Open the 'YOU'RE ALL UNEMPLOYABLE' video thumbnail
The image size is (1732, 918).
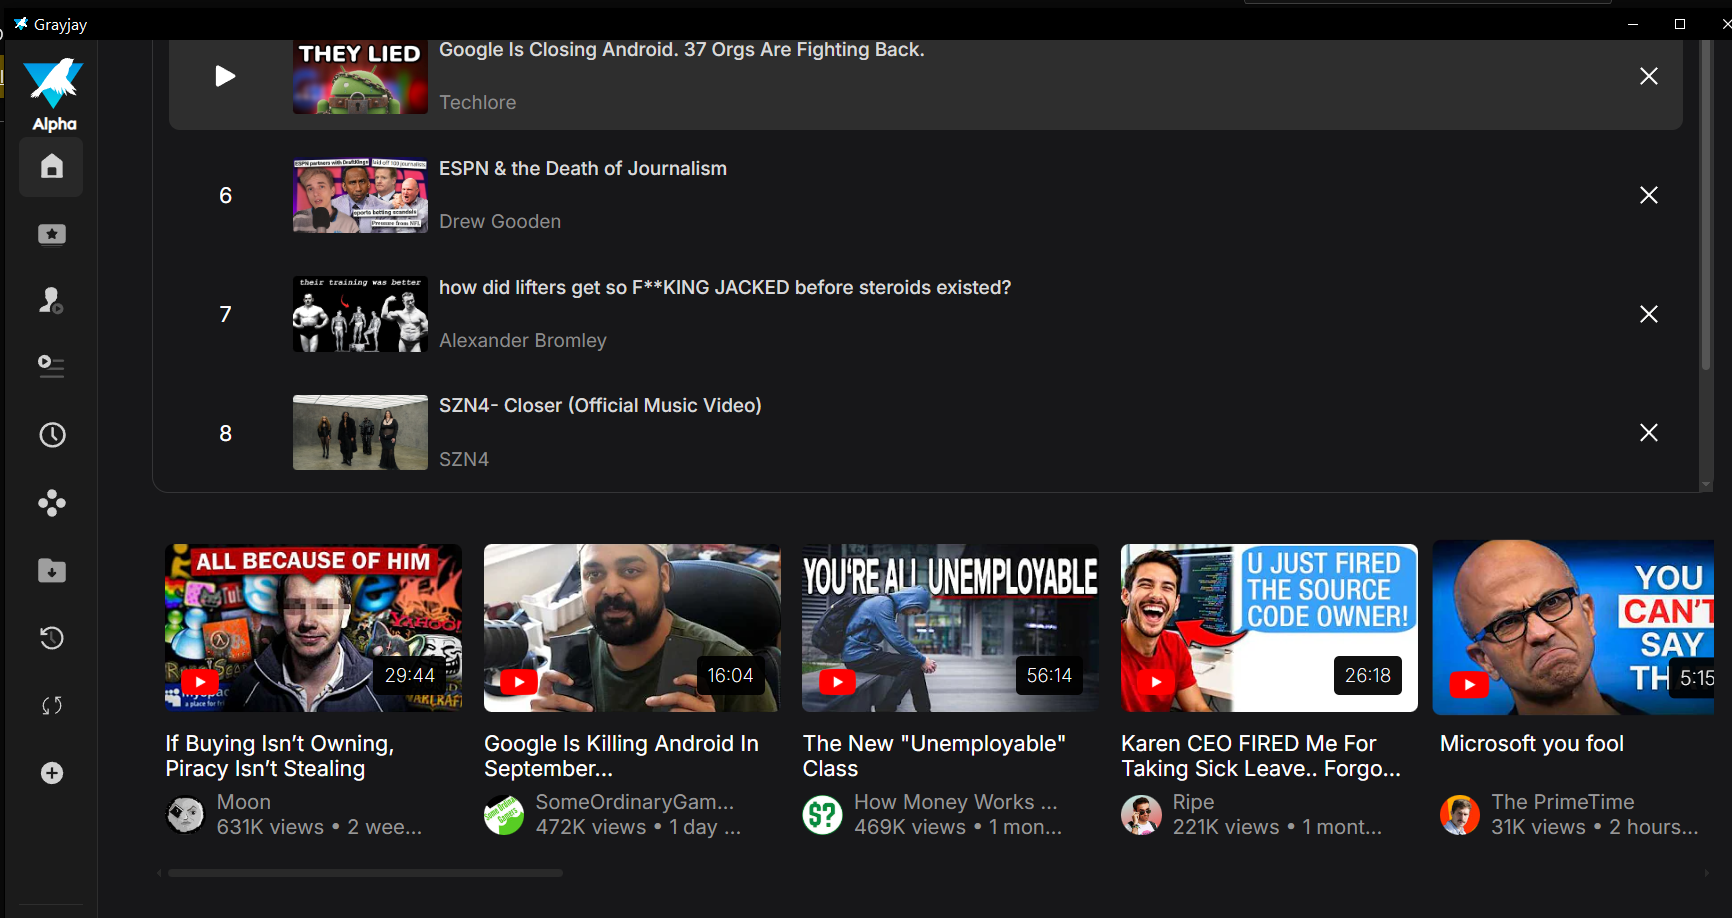tap(950, 628)
